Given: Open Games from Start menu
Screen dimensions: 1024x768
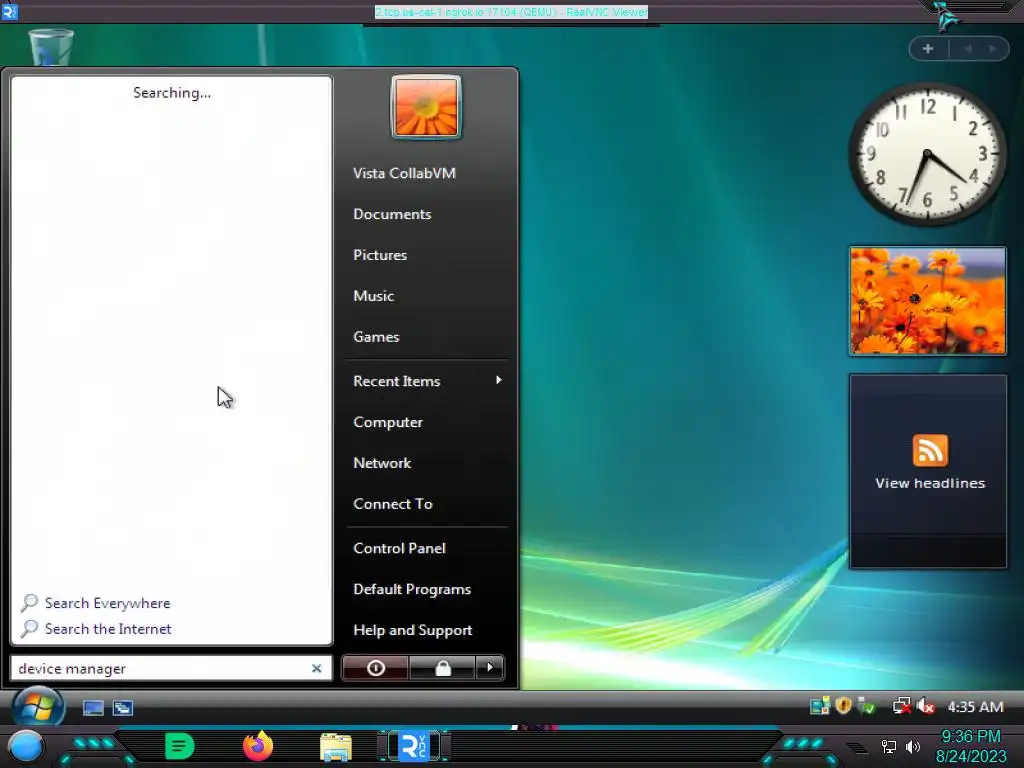Looking at the screenshot, I should pos(376,337).
